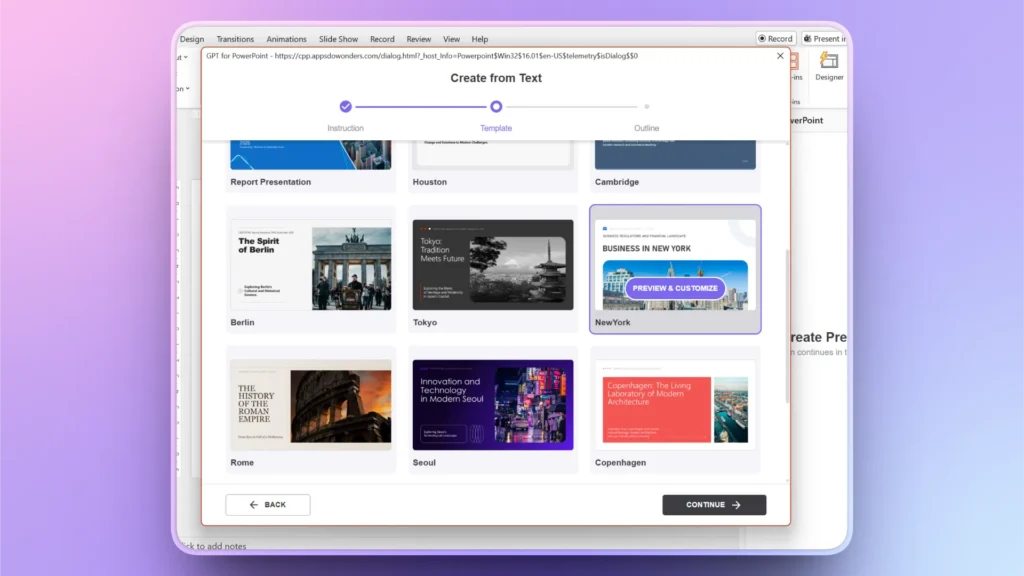The width and height of the screenshot is (1024, 576).
Task: Click the add notes area in PowerPoint
Action: click(213, 546)
